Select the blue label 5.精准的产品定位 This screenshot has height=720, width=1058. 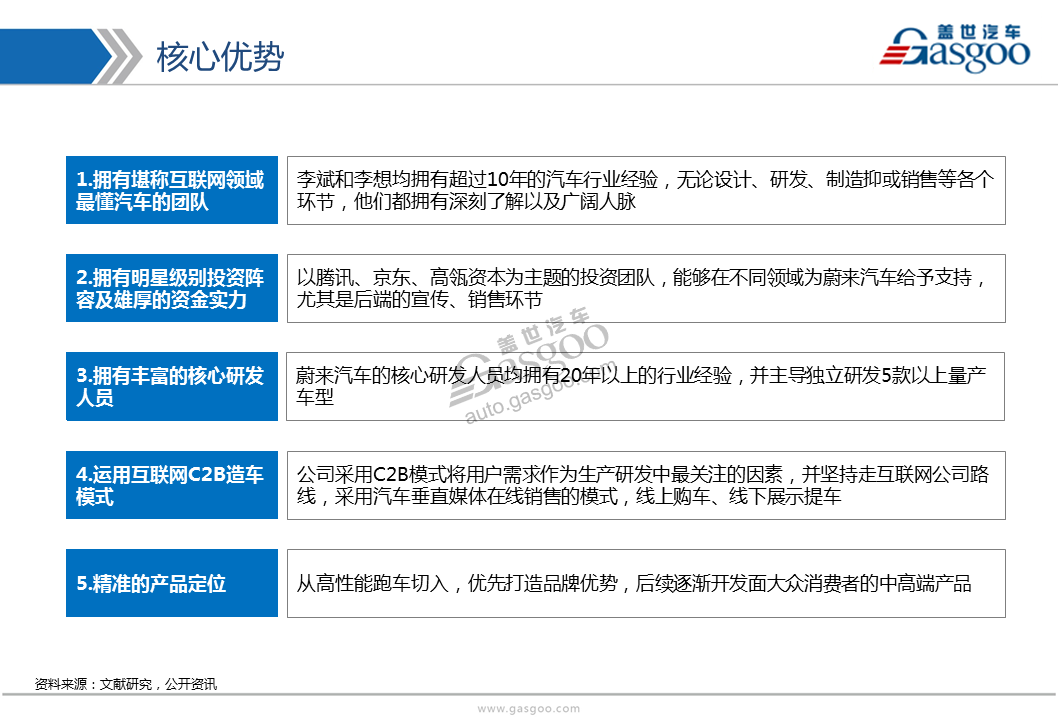click(172, 583)
